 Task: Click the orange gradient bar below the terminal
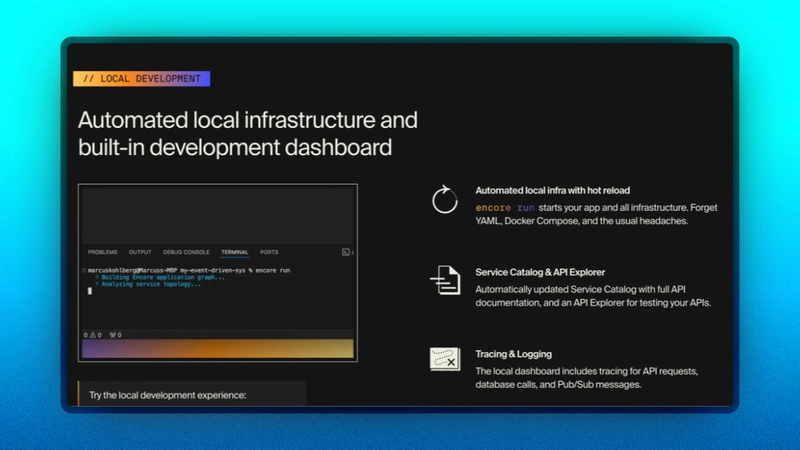click(217, 349)
